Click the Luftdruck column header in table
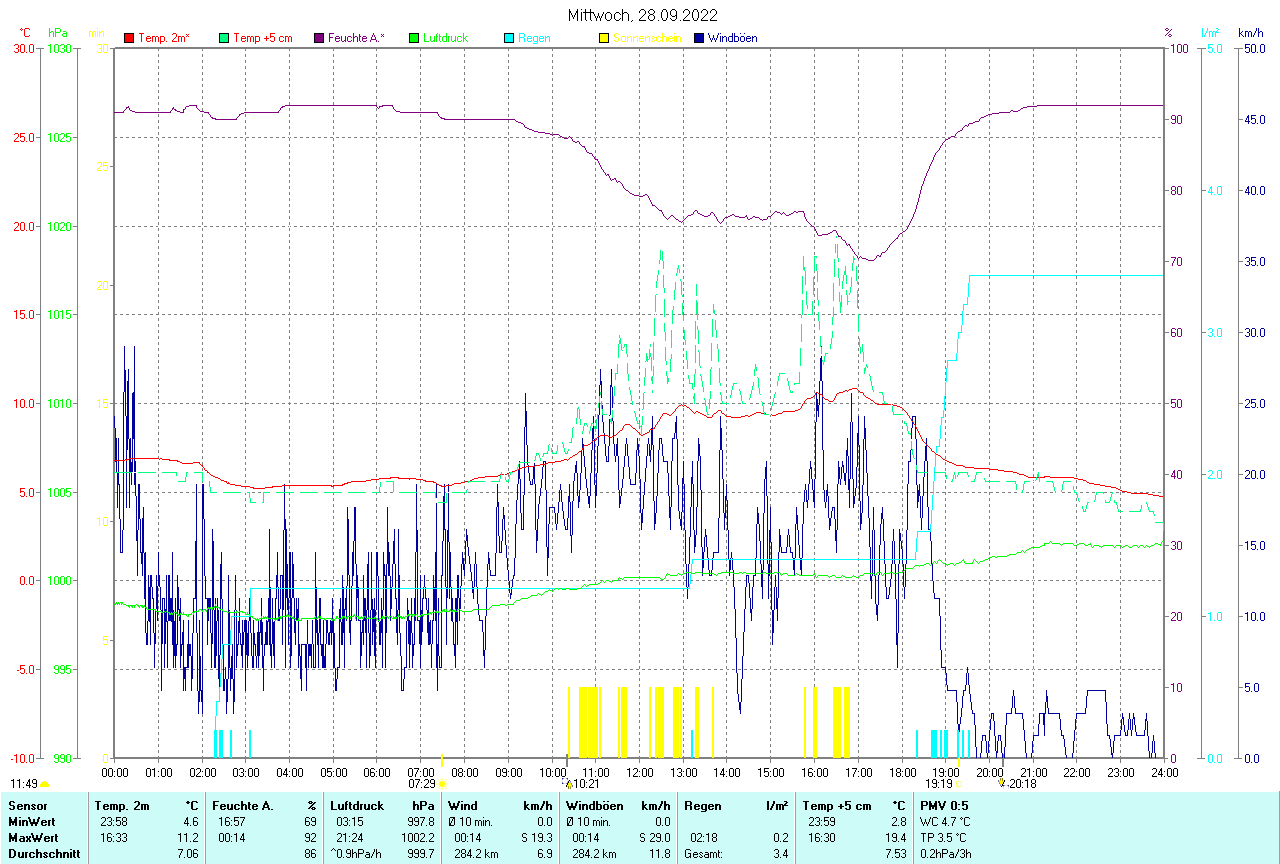Screen dimensions: 1280x864 (x=358, y=805)
